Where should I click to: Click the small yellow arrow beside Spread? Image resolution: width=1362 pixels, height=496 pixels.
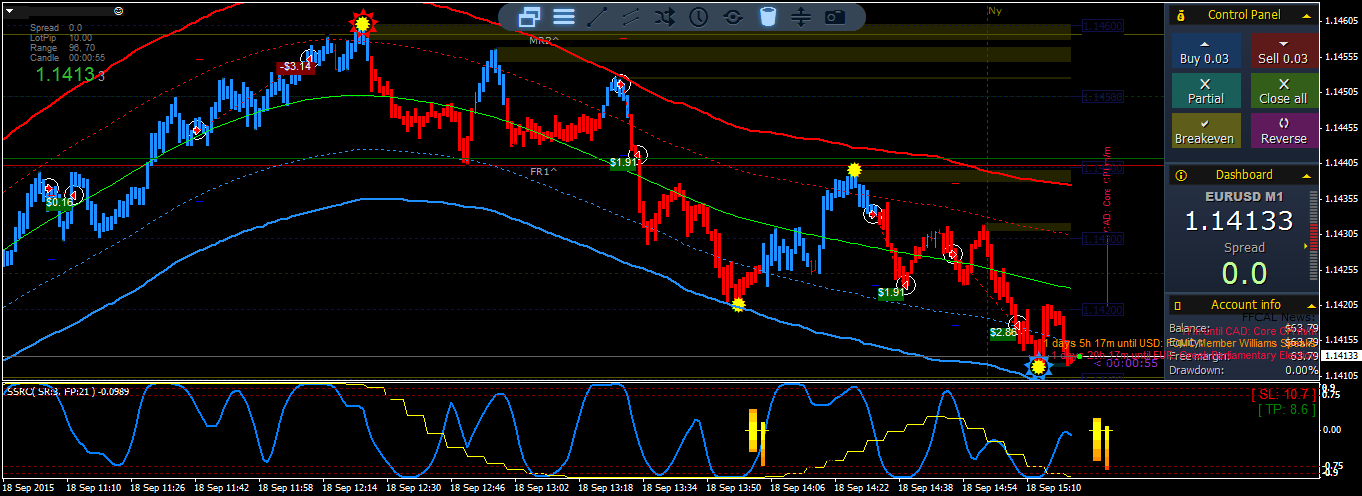(x=1306, y=246)
